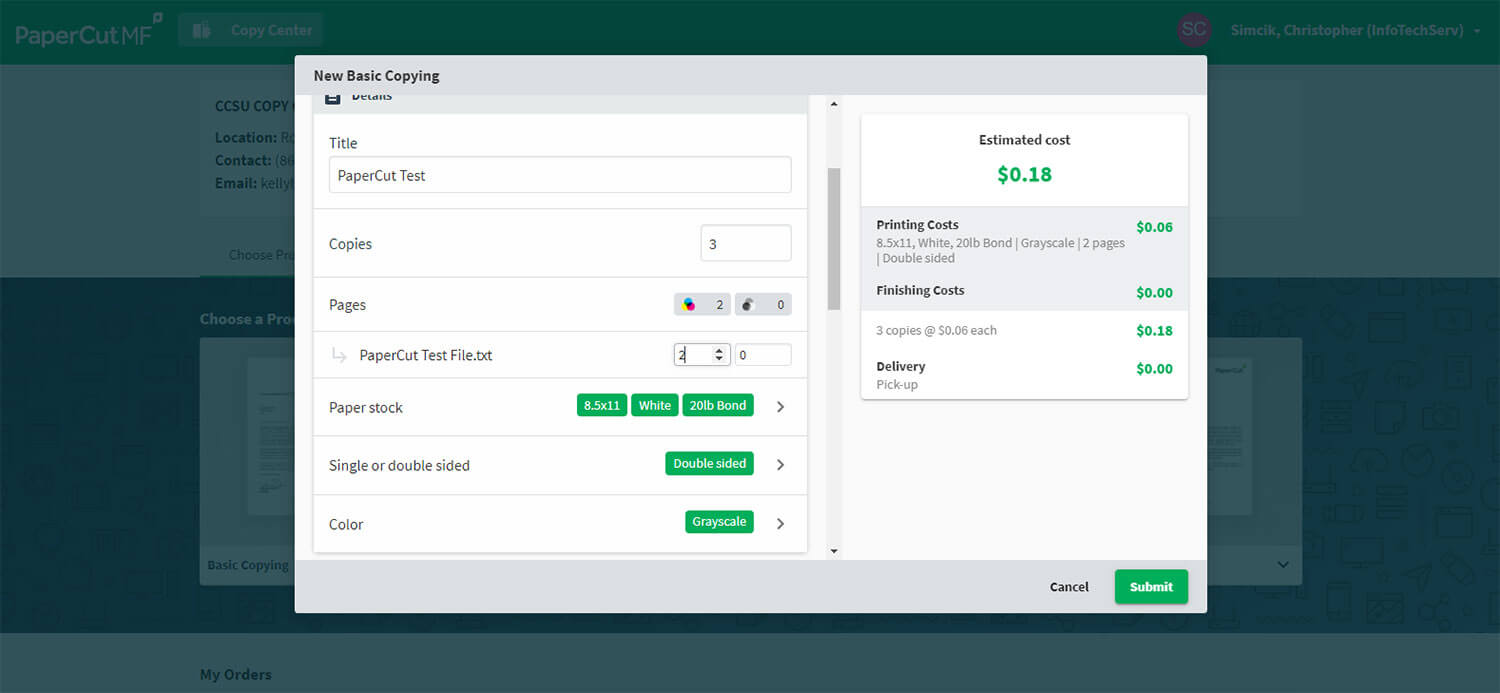Click the dialog scrollbar thumb
This screenshot has height=693, width=1500.
point(834,239)
